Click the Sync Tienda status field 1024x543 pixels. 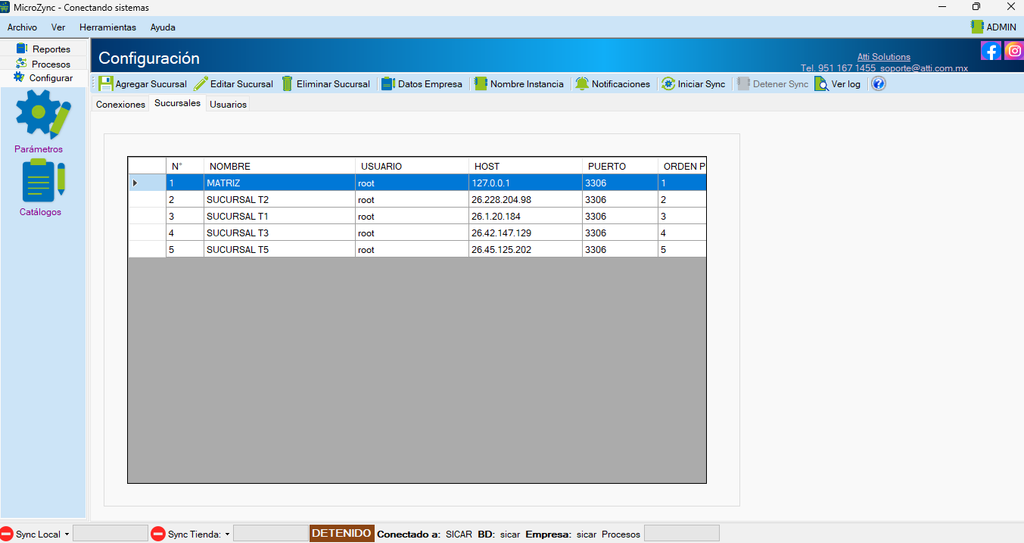click(x=271, y=533)
